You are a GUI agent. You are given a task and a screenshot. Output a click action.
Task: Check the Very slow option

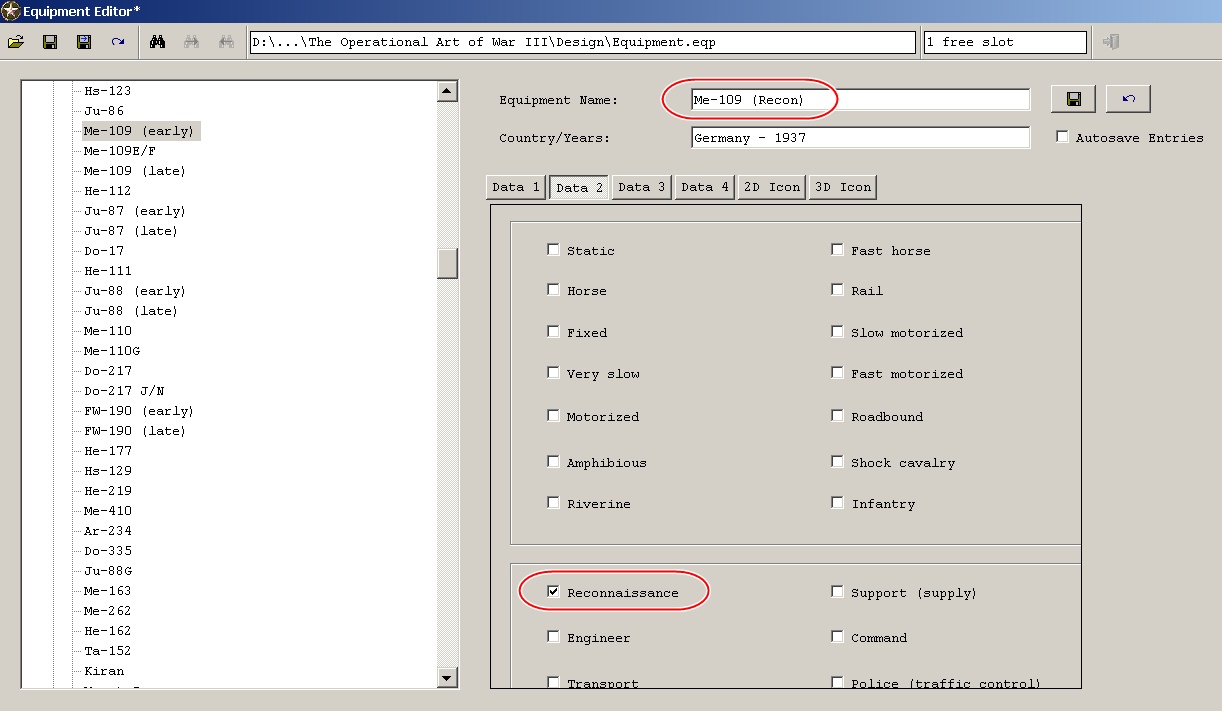point(553,373)
